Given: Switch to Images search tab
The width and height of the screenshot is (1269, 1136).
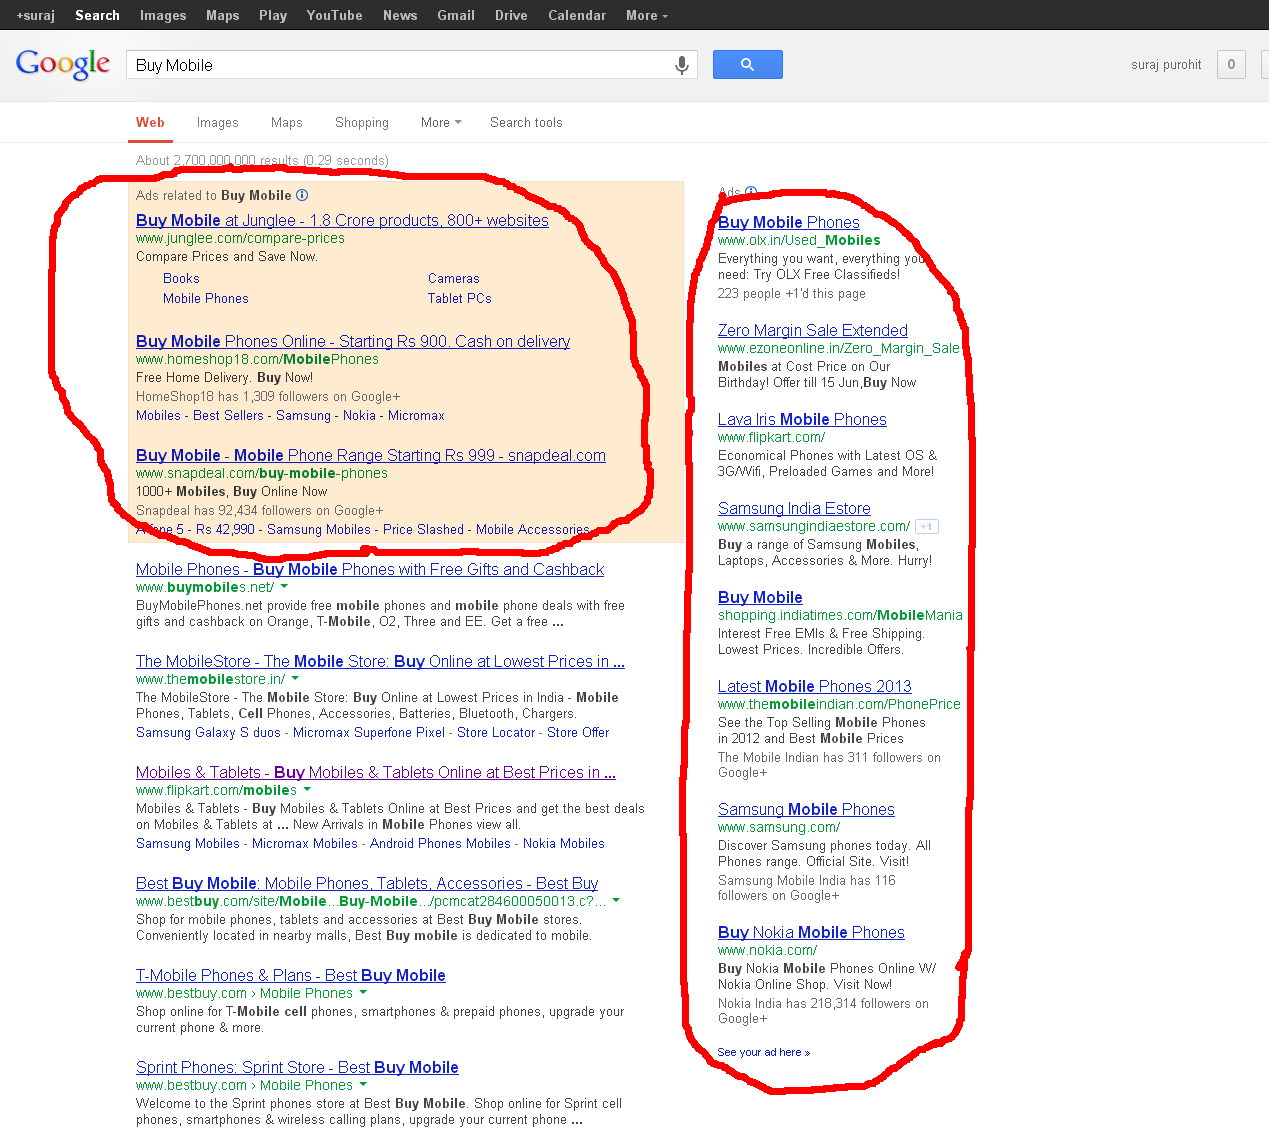Looking at the screenshot, I should coord(218,122).
